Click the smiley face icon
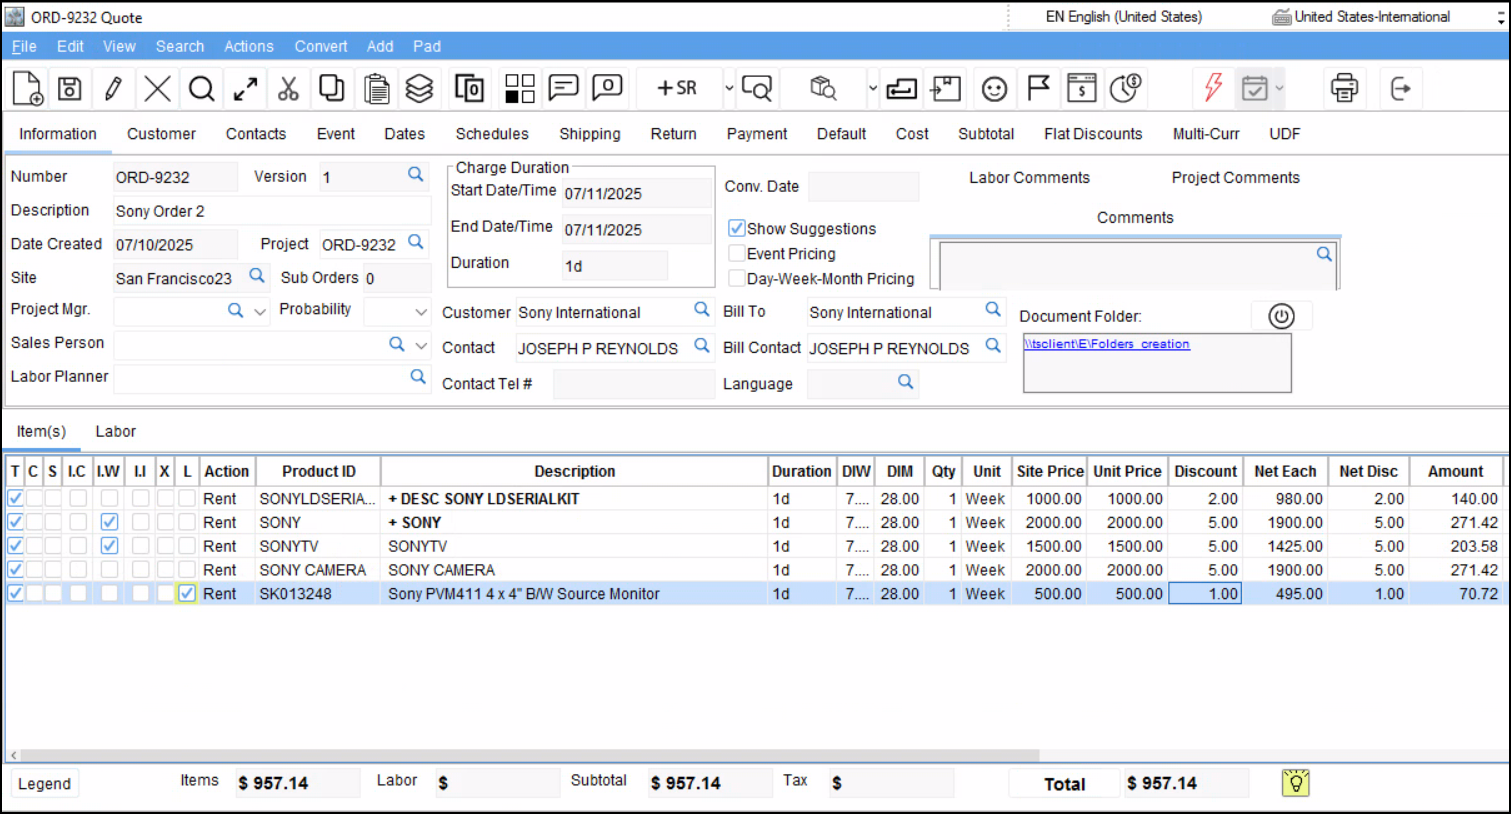 coord(994,89)
